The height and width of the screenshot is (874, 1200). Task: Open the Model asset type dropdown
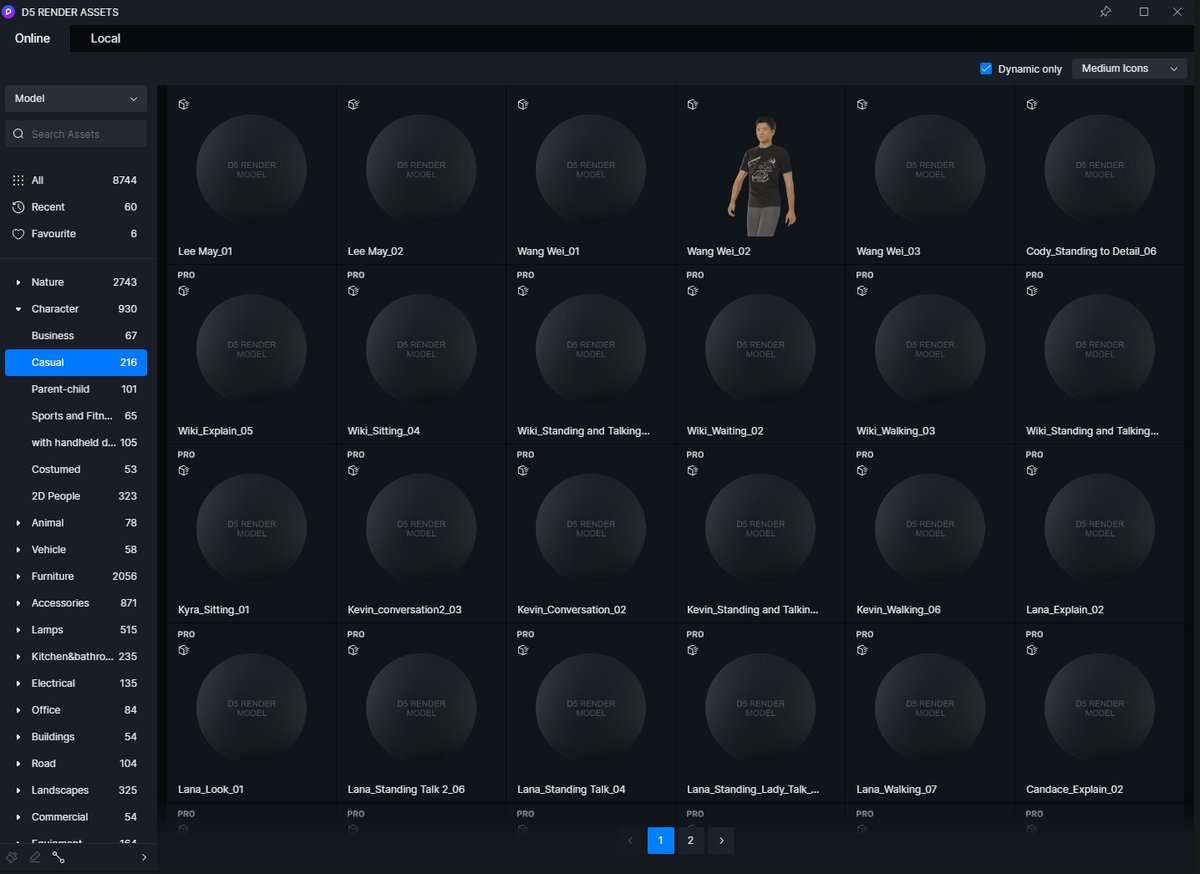pyautogui.click(x=76, y=98)
